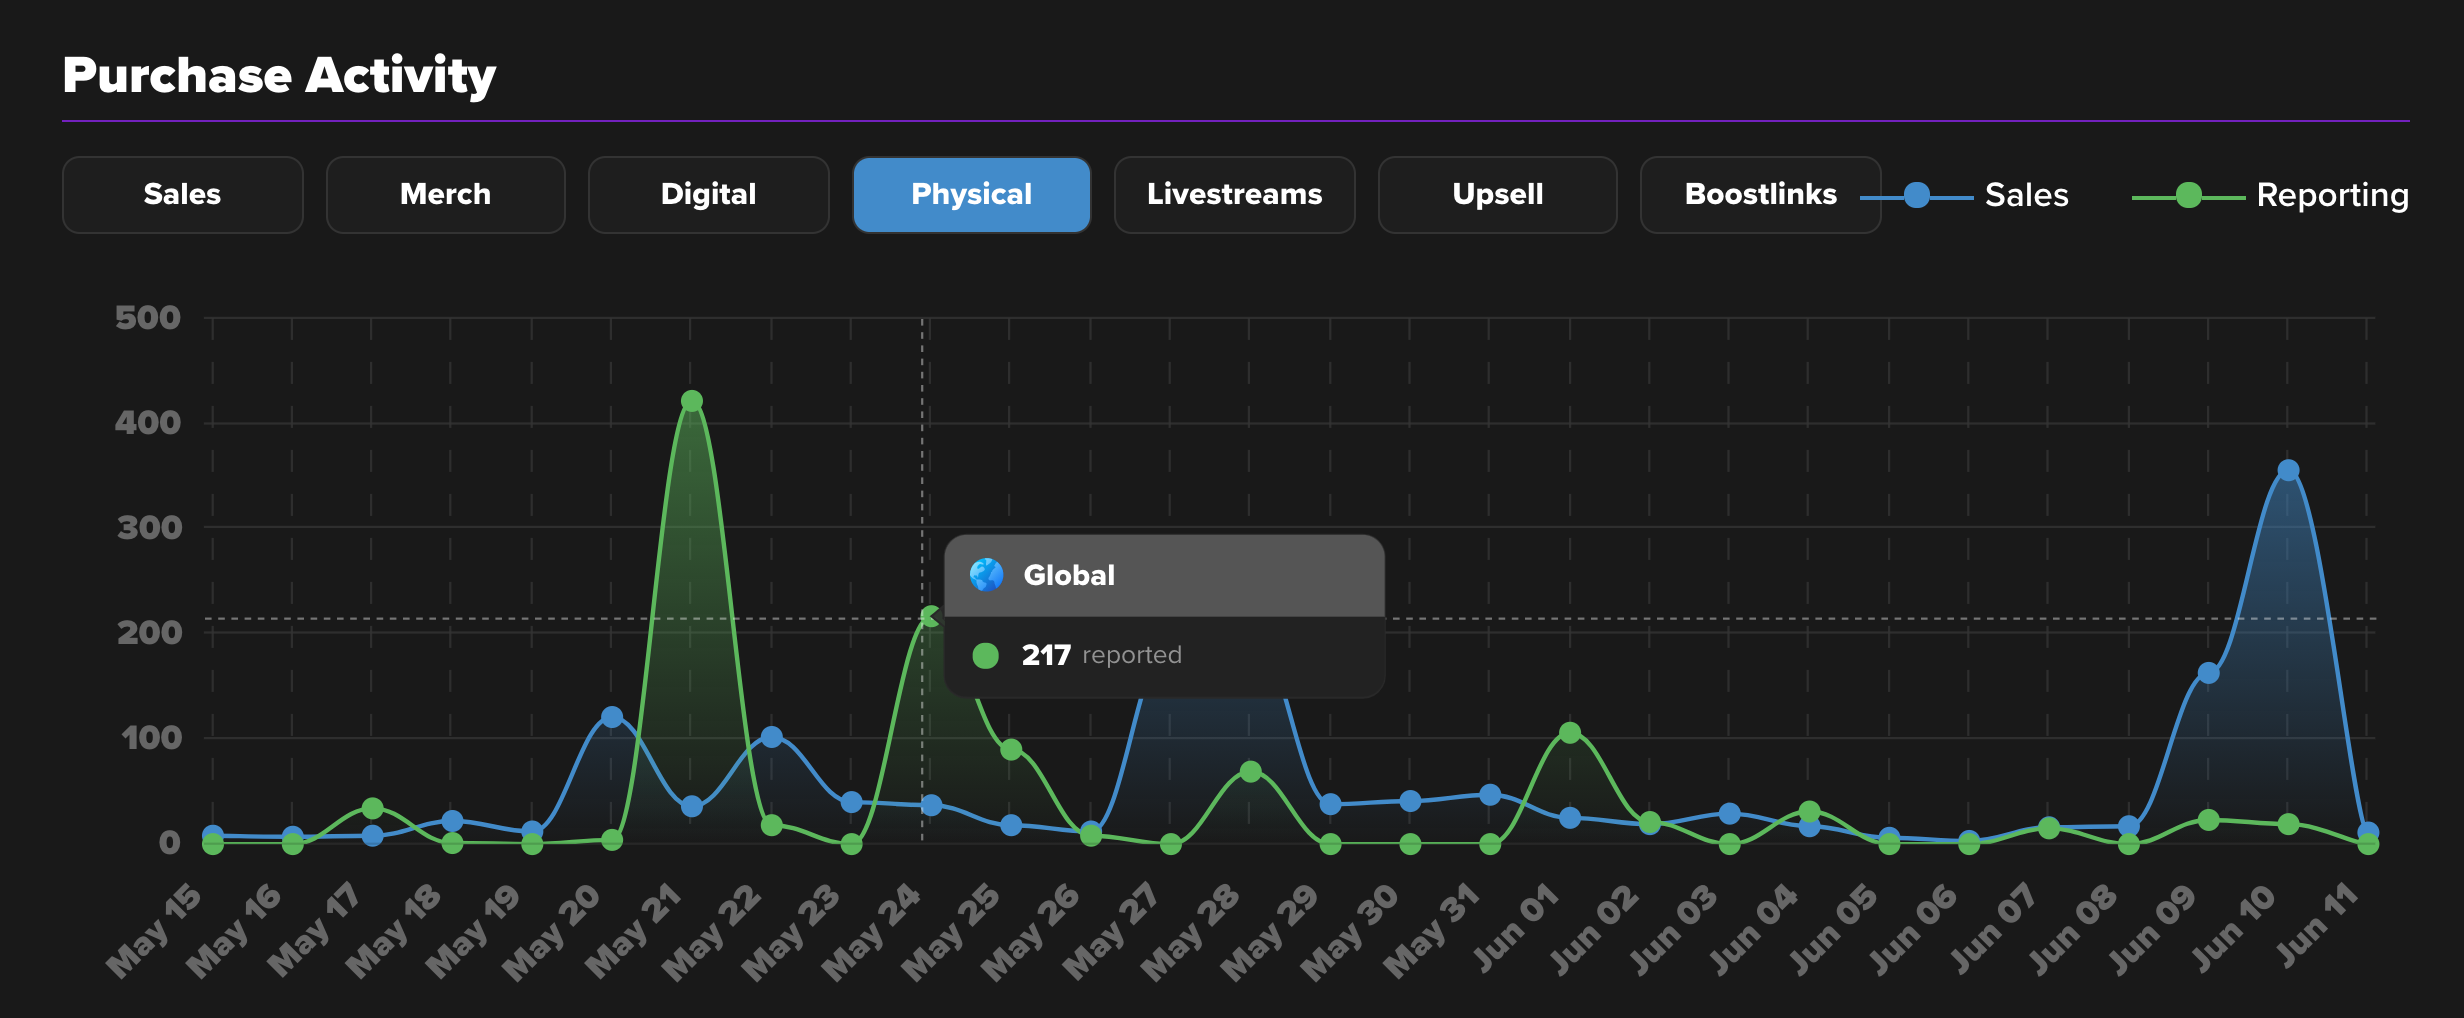The height and width of the screenshot is (1018, 2464).
Task: Click the globe icon in the tooltip
Action: click(x=986, y=575)
